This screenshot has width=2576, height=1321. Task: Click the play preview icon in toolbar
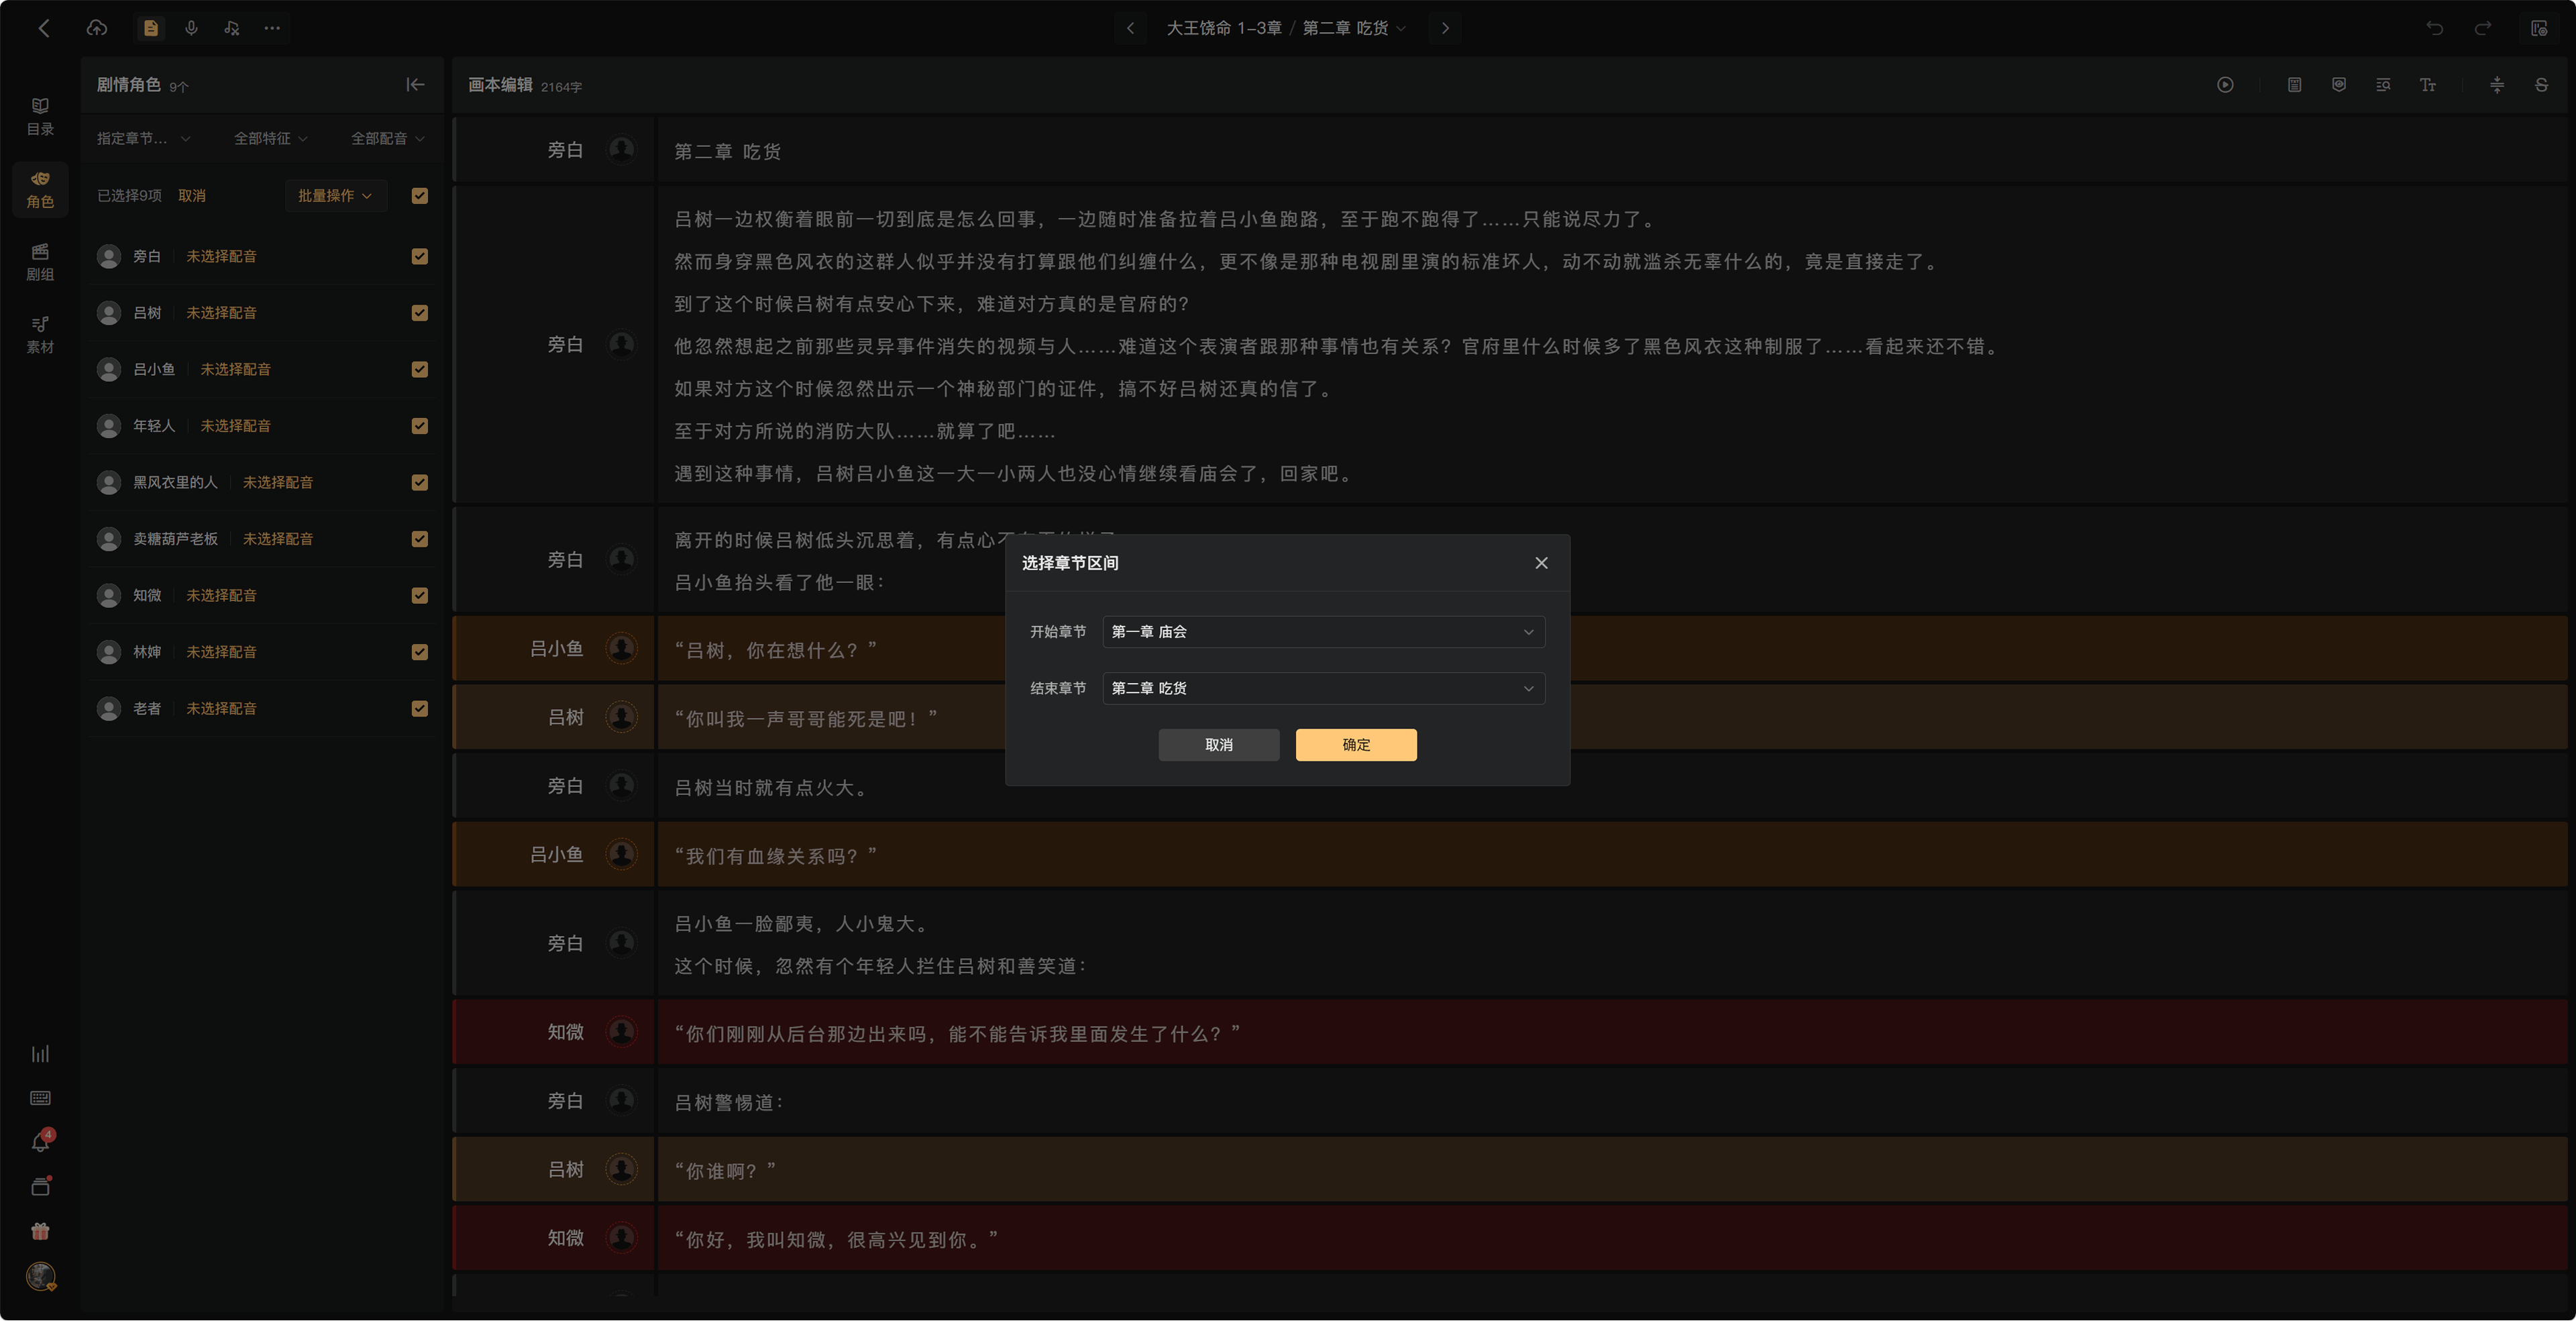tap(2225, 85)
